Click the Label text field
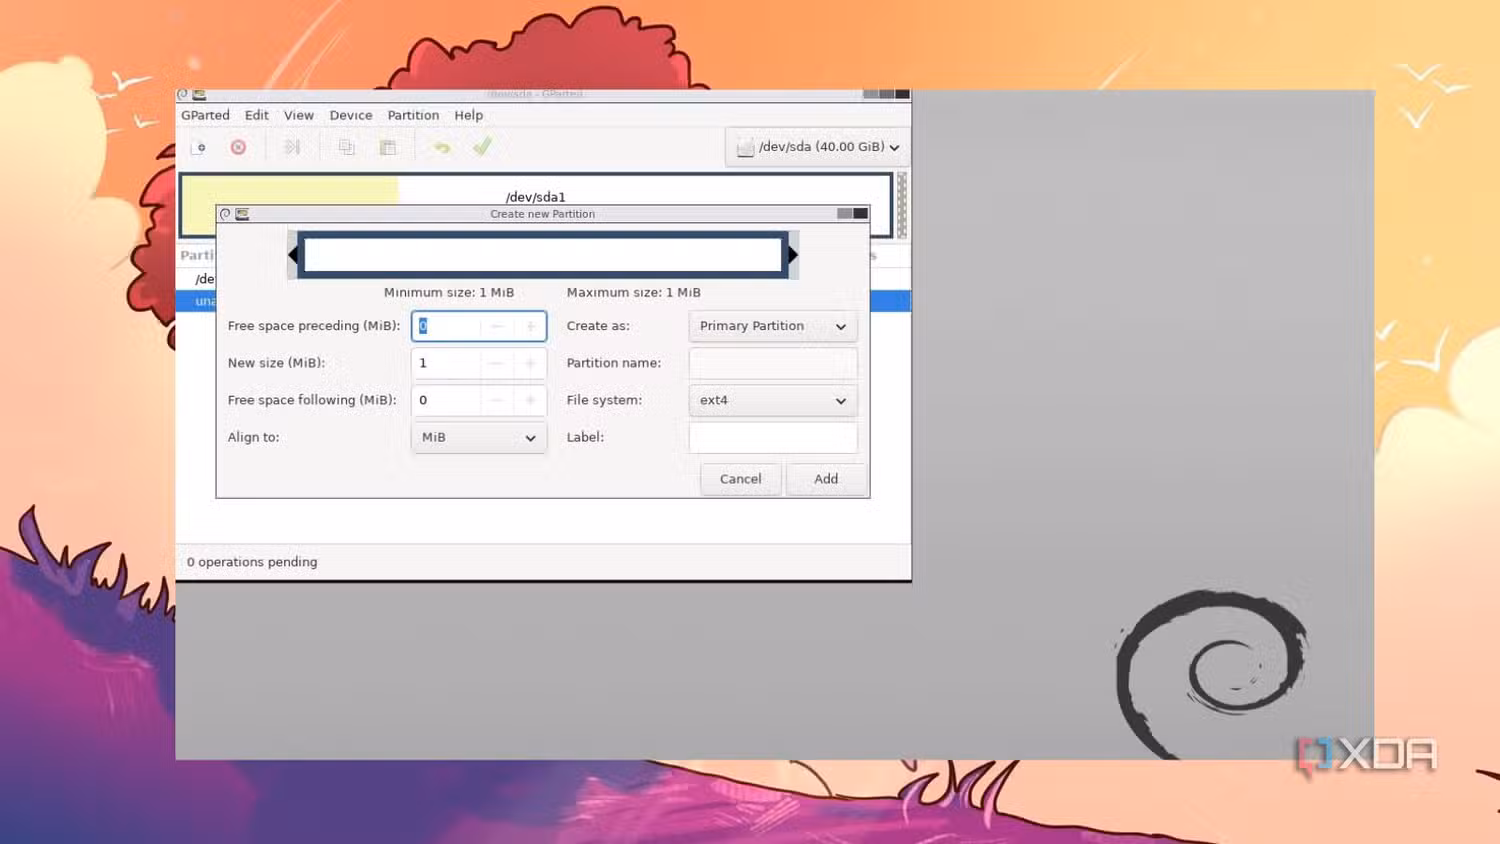The width and height of the screenshot is (1500, 844). point(773,437)
